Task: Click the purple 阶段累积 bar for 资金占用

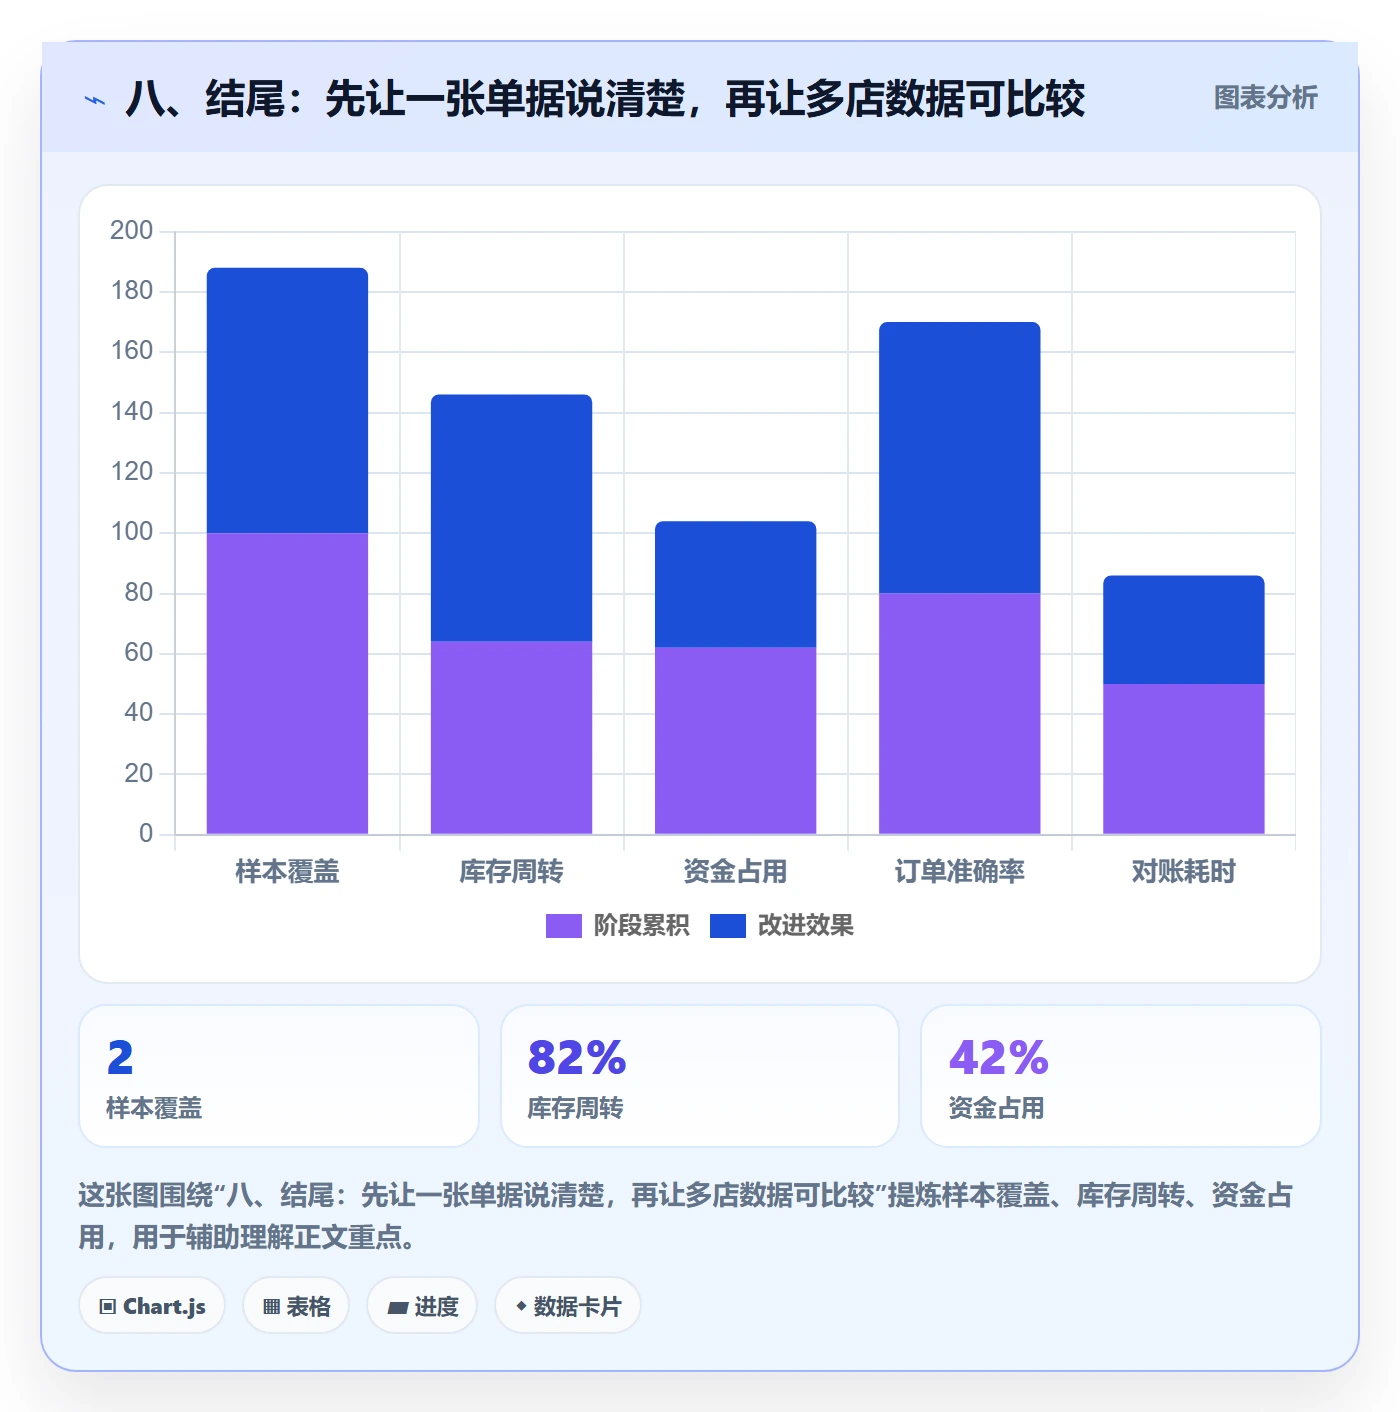Action: pyautogui.click(x=735, y=740)
